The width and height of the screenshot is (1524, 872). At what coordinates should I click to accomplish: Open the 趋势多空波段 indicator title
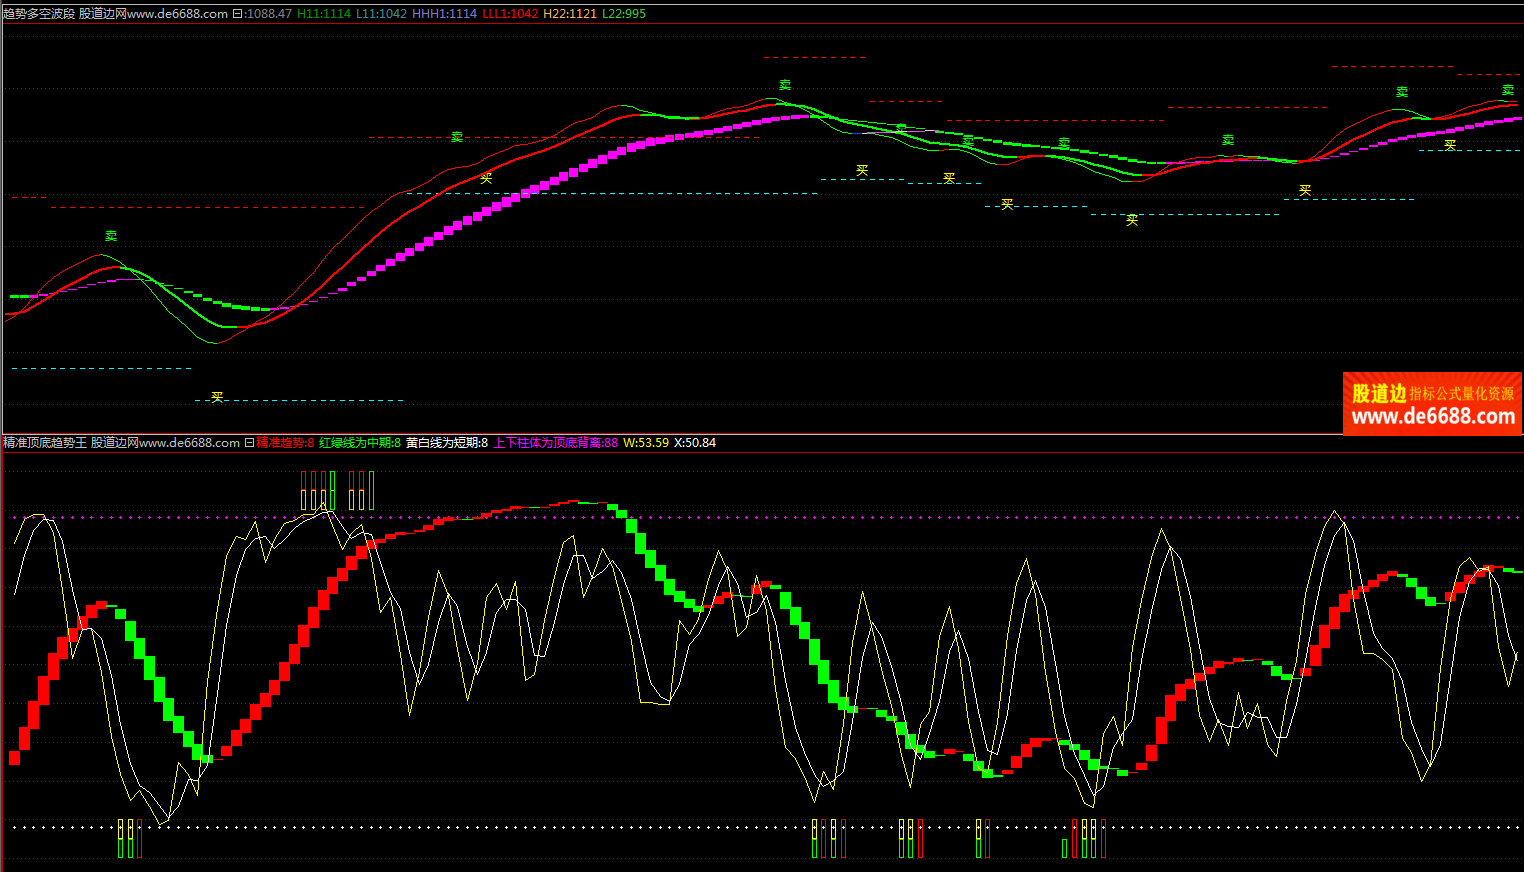(x=39, y=14)
